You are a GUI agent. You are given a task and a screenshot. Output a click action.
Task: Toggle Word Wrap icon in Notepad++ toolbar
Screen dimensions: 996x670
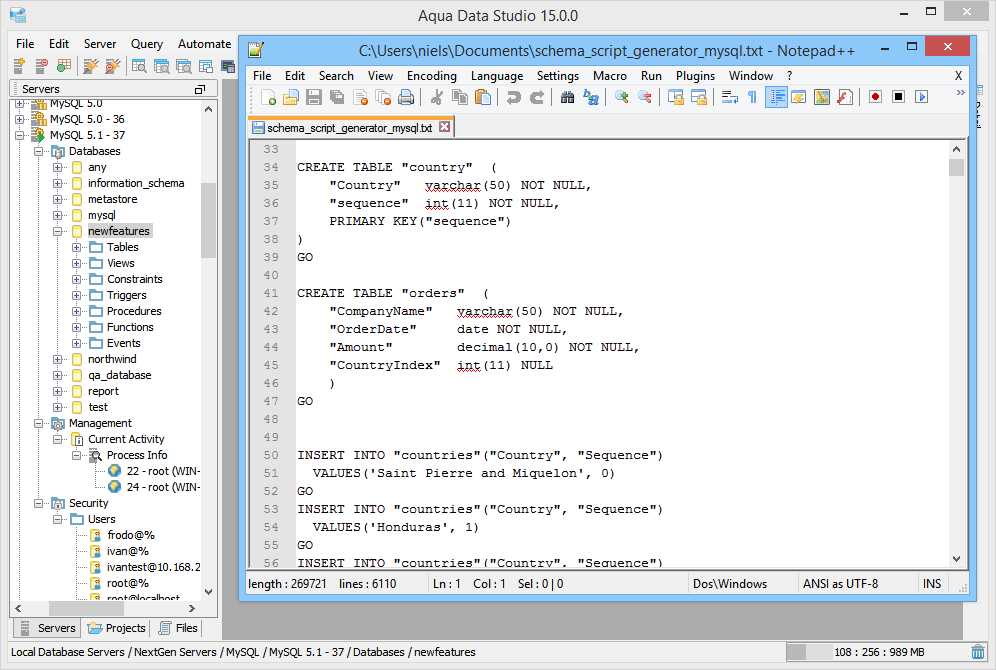pyautogui.click(x=729, y=97)
